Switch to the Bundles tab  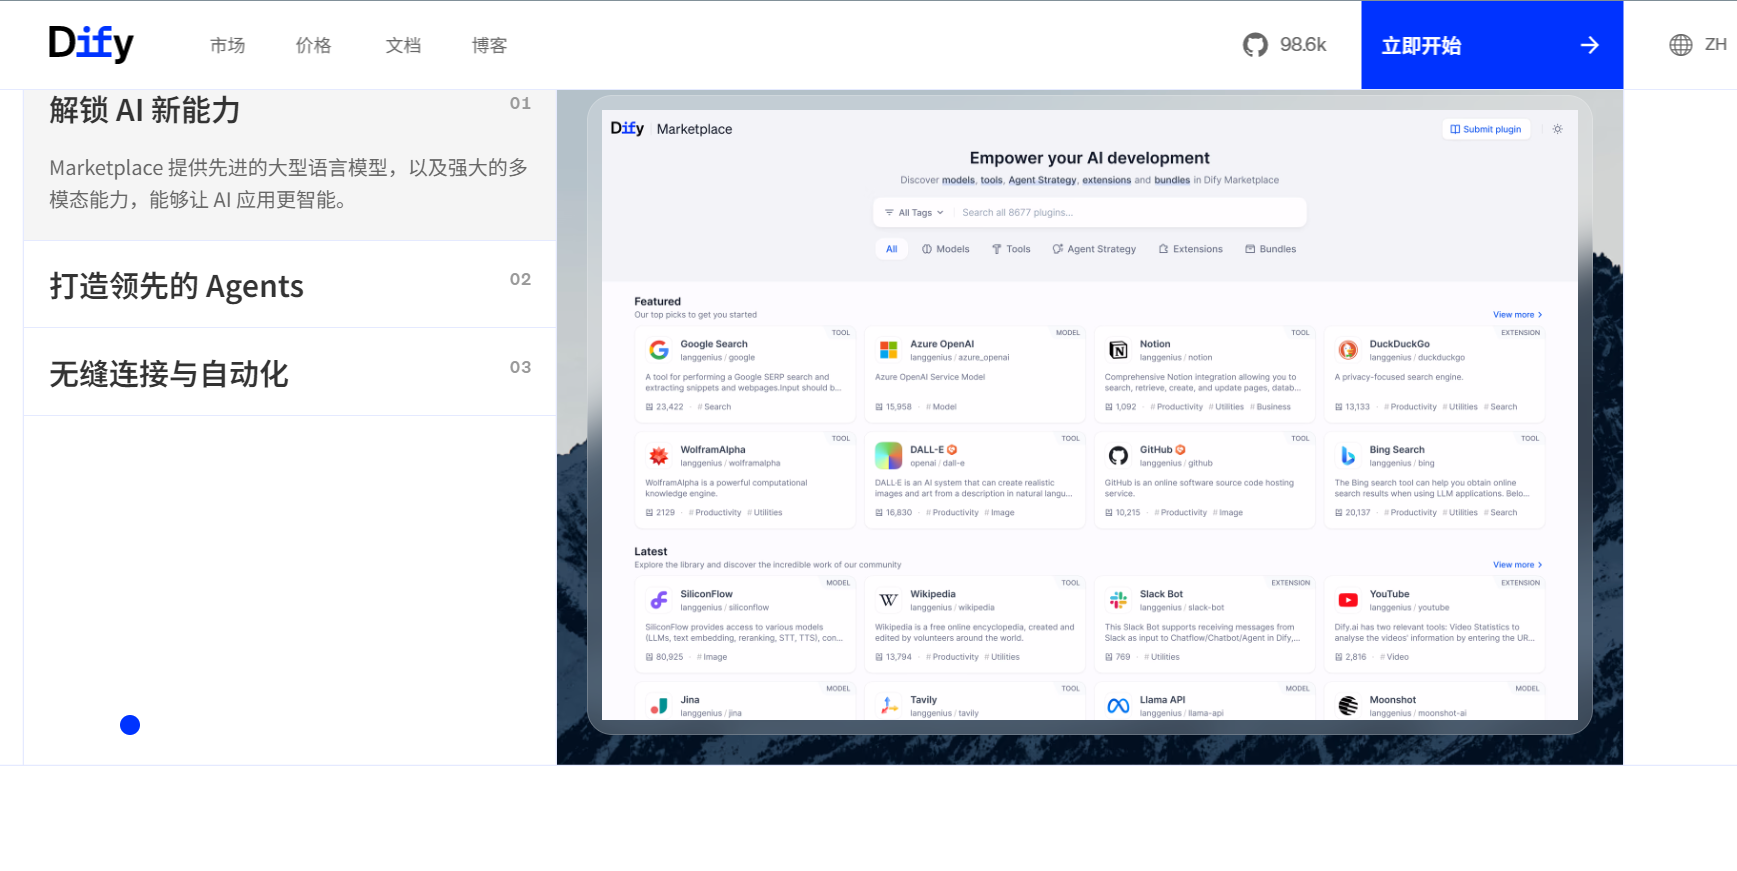(1270, 249)
